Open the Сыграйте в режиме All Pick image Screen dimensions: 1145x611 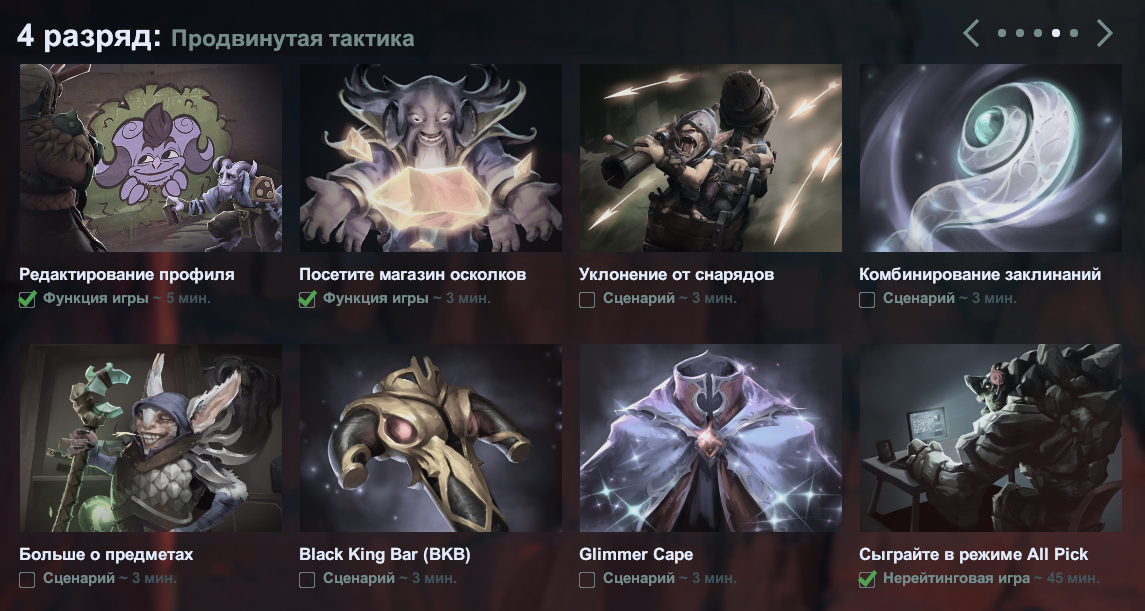tap(991, 438)
